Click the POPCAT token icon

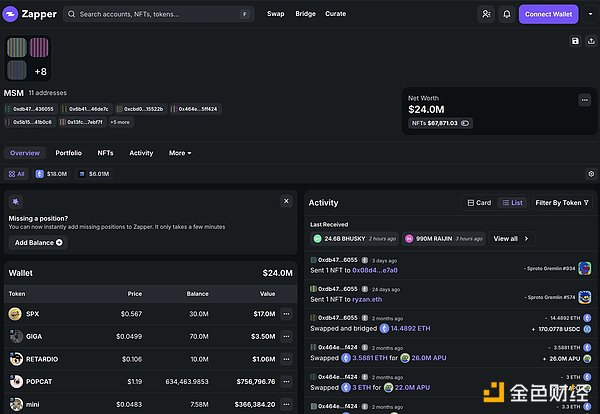16,381
